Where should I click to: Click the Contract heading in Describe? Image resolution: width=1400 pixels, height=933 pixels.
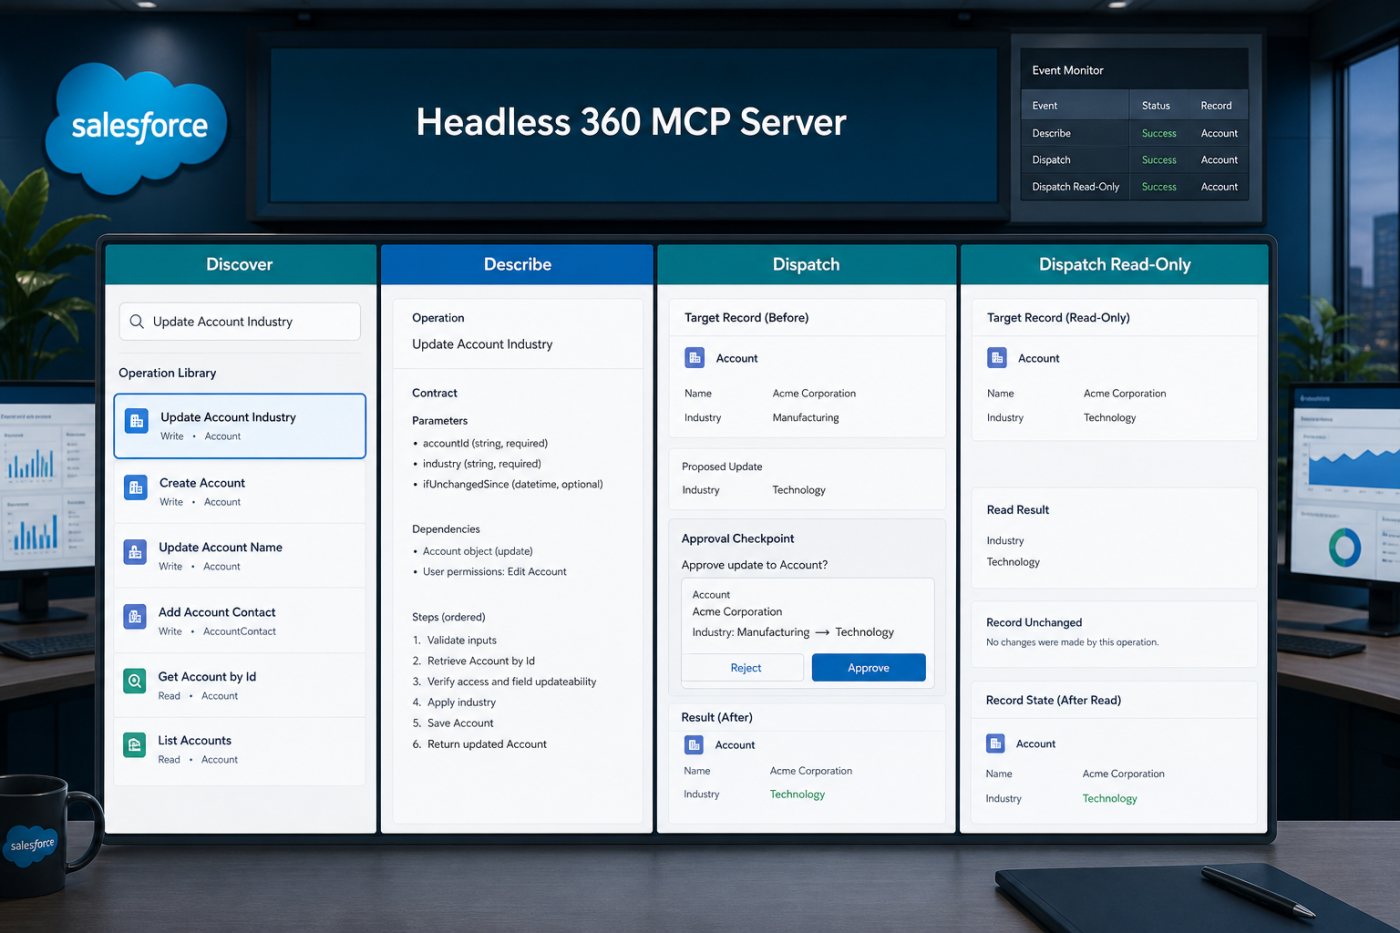coord(435,393)
